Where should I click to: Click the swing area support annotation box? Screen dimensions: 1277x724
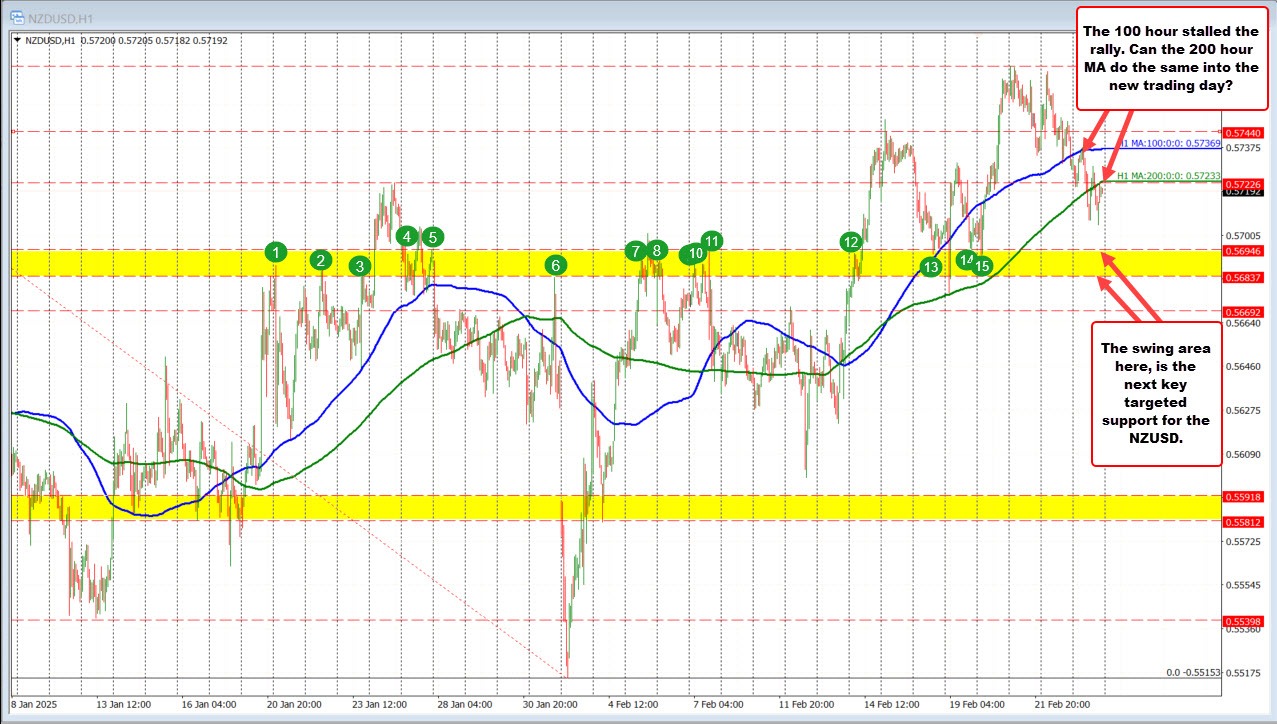click(x=1154, y=392)
